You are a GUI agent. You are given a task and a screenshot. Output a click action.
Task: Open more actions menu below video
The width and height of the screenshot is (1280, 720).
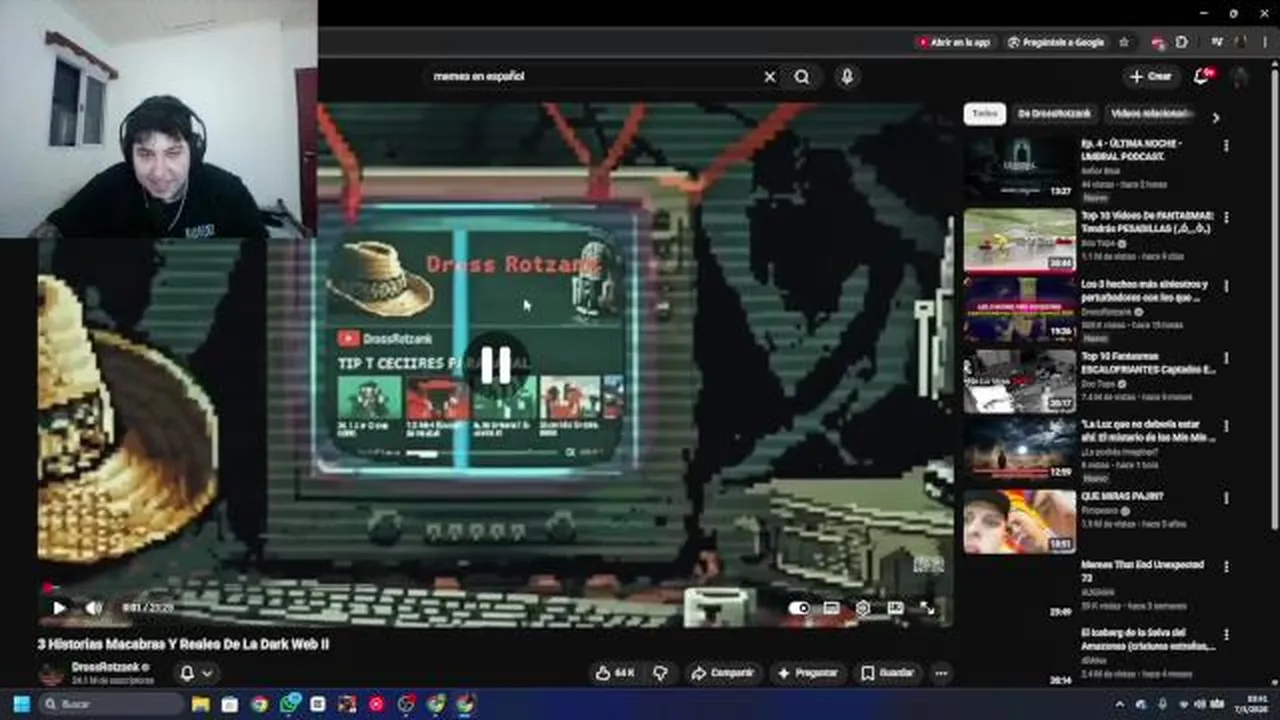pos(941,673)
